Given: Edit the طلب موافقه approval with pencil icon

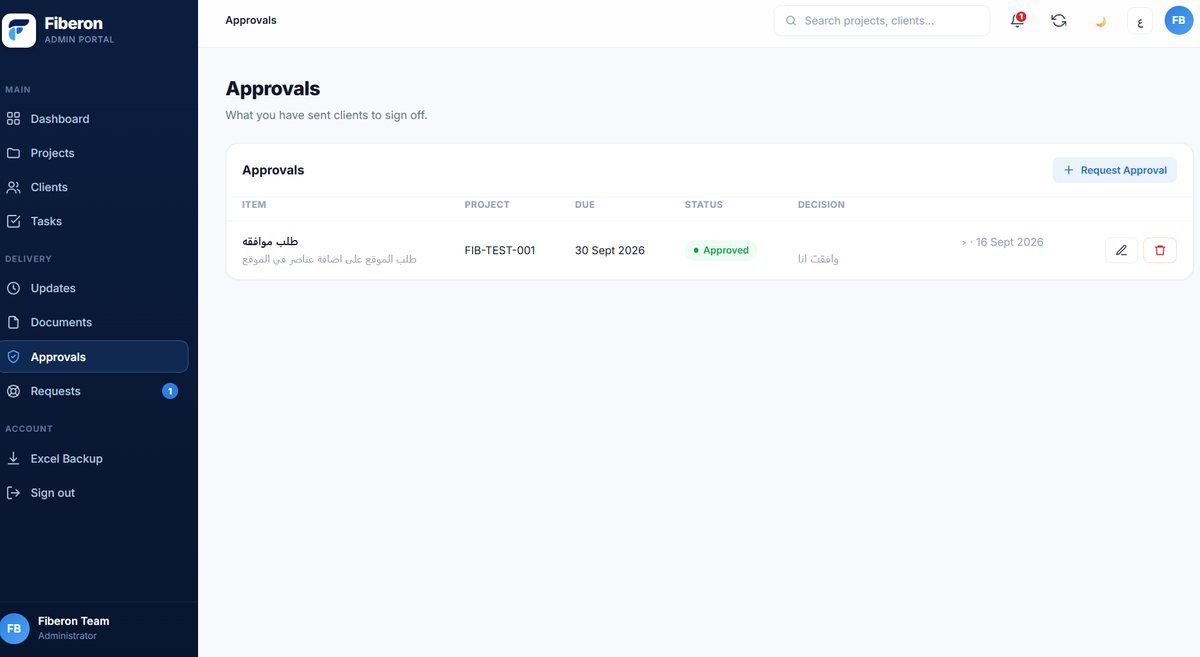Looking at the screenshot, I should (1121, 250).
